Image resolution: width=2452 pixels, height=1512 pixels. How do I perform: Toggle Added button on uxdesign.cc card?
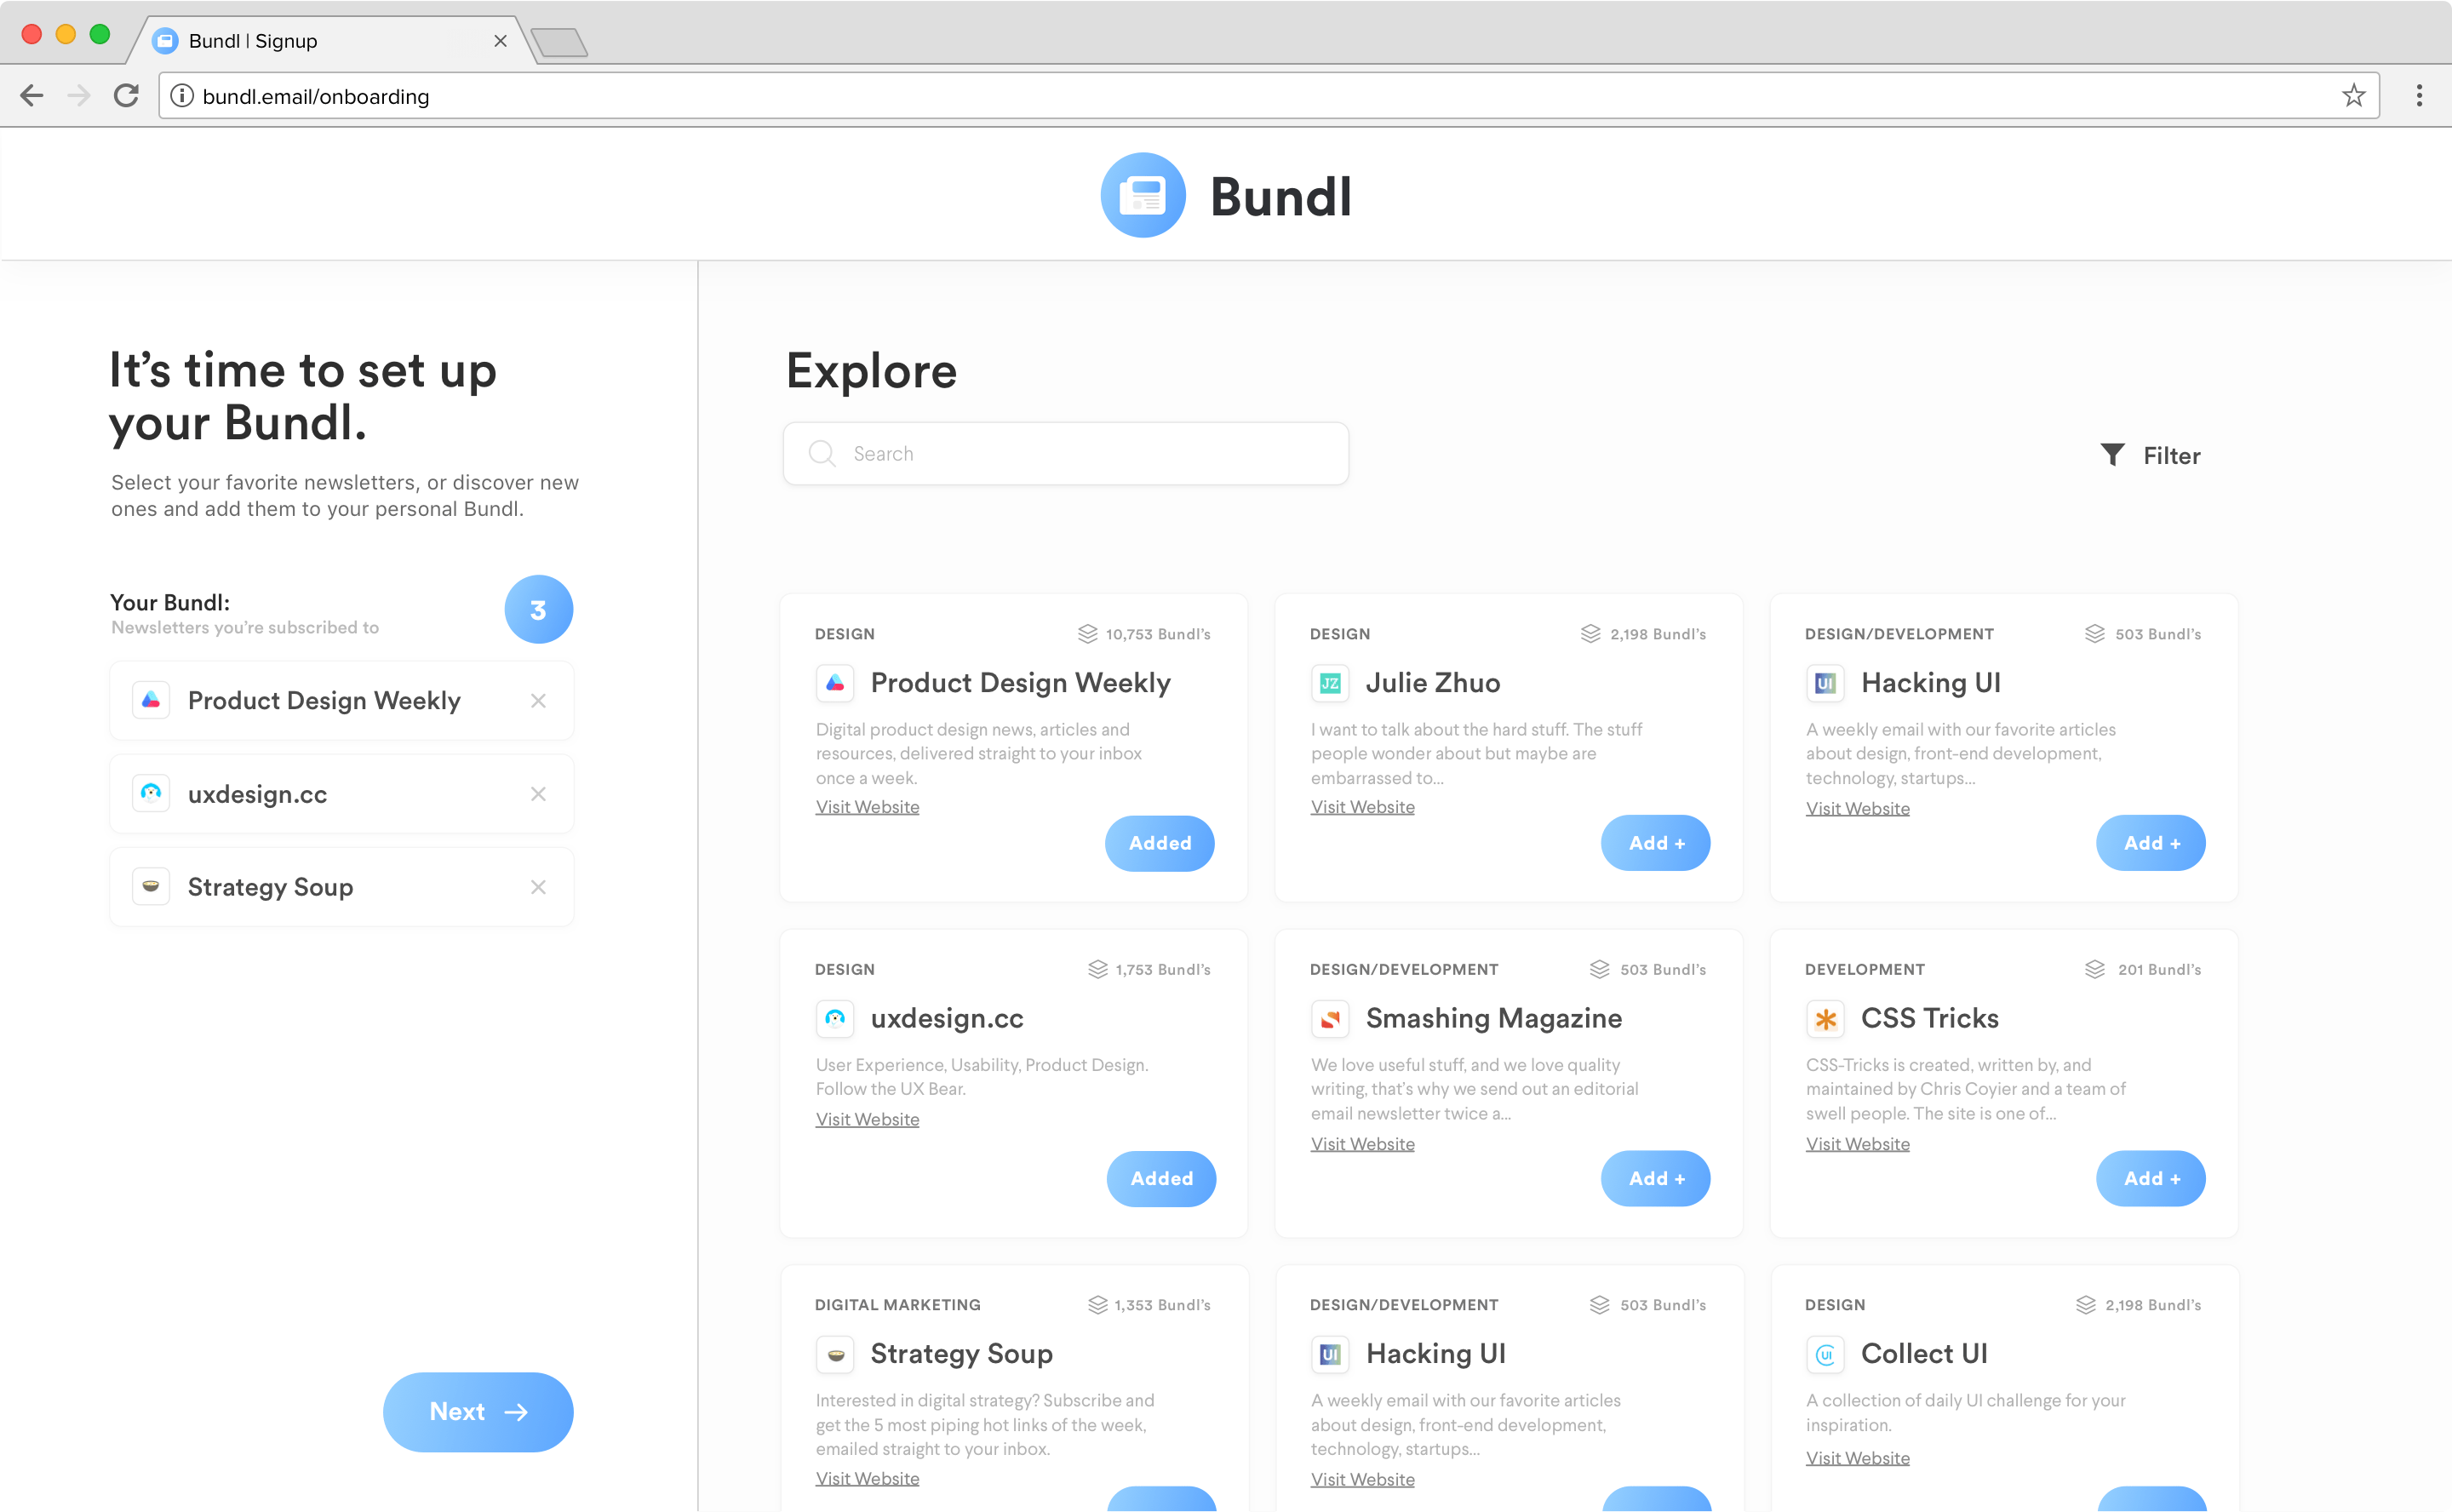(x=1161, y=1179)
